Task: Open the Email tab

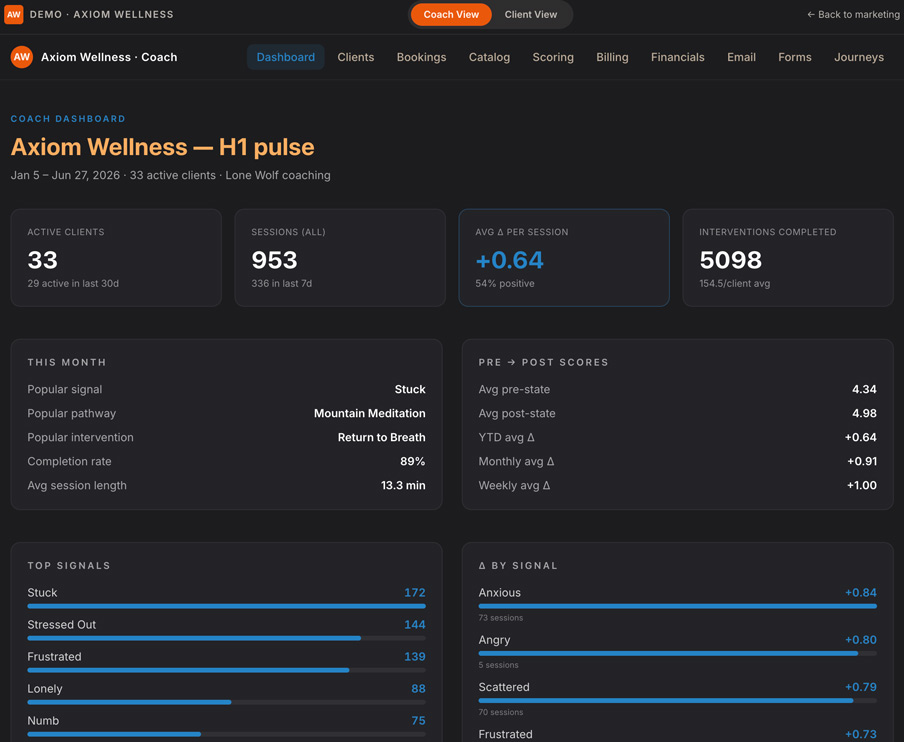Action: tap(741, 57)
